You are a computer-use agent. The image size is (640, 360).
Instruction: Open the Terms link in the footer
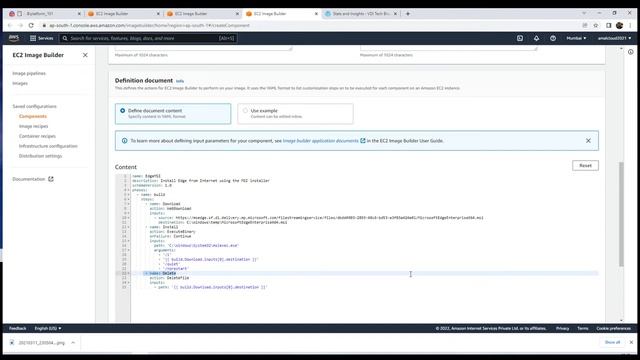pos(583,328)
